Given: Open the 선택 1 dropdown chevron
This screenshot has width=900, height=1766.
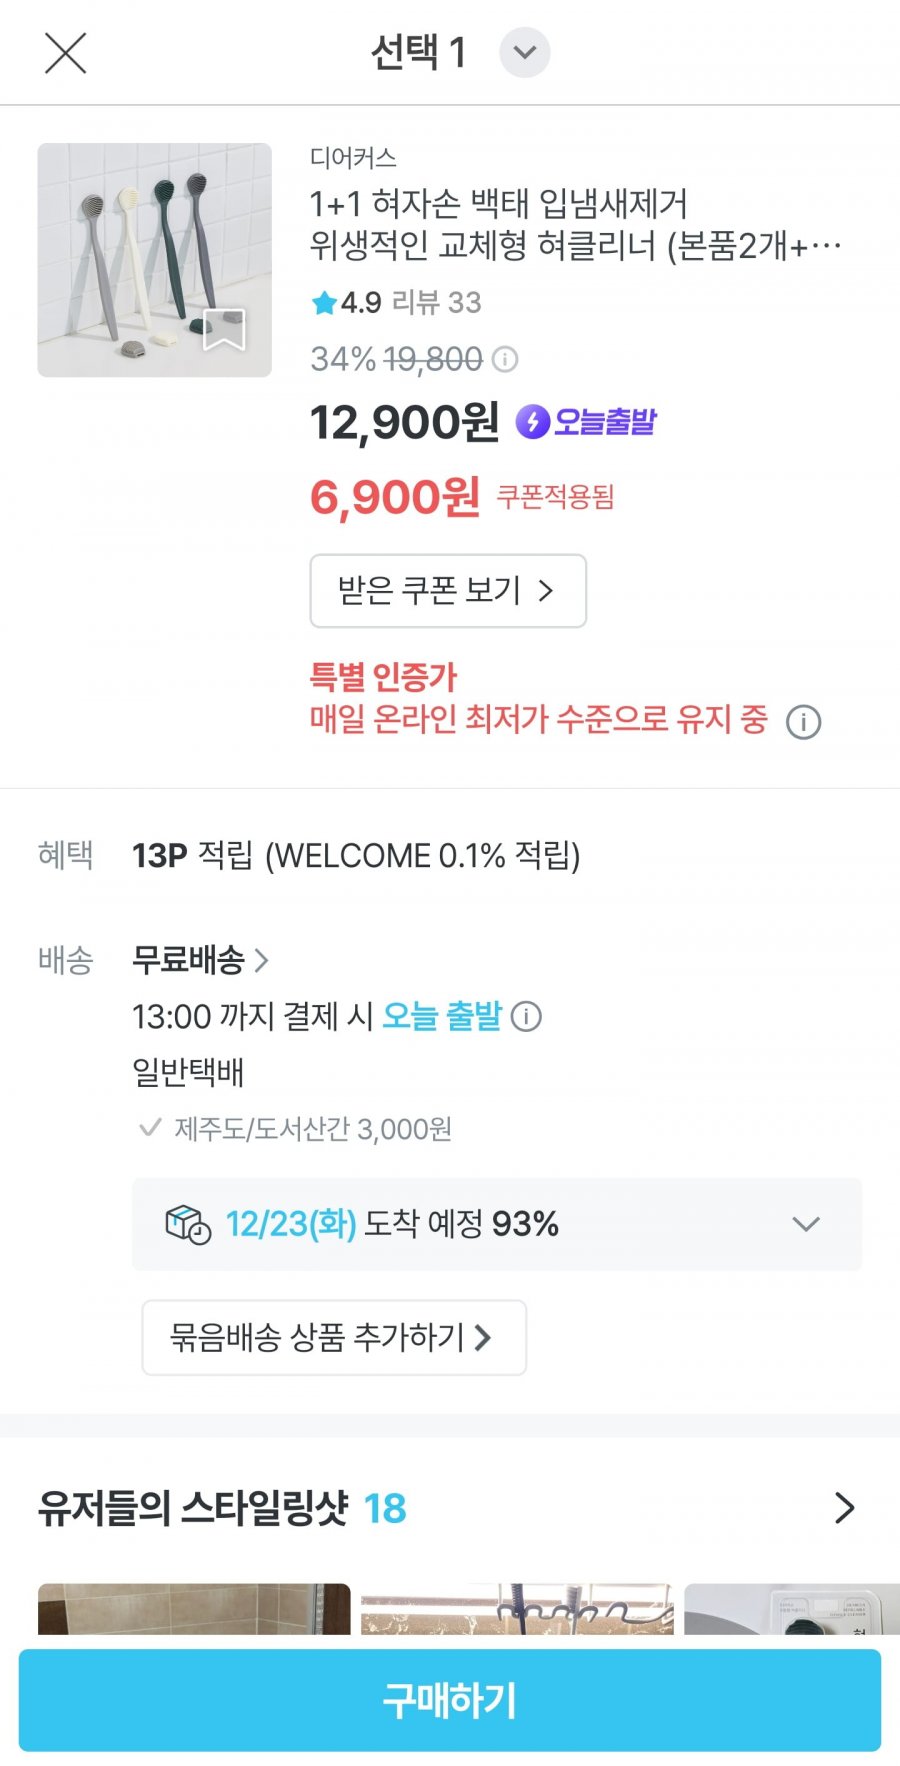Looking at the screenshot, I should click(525, 53).
